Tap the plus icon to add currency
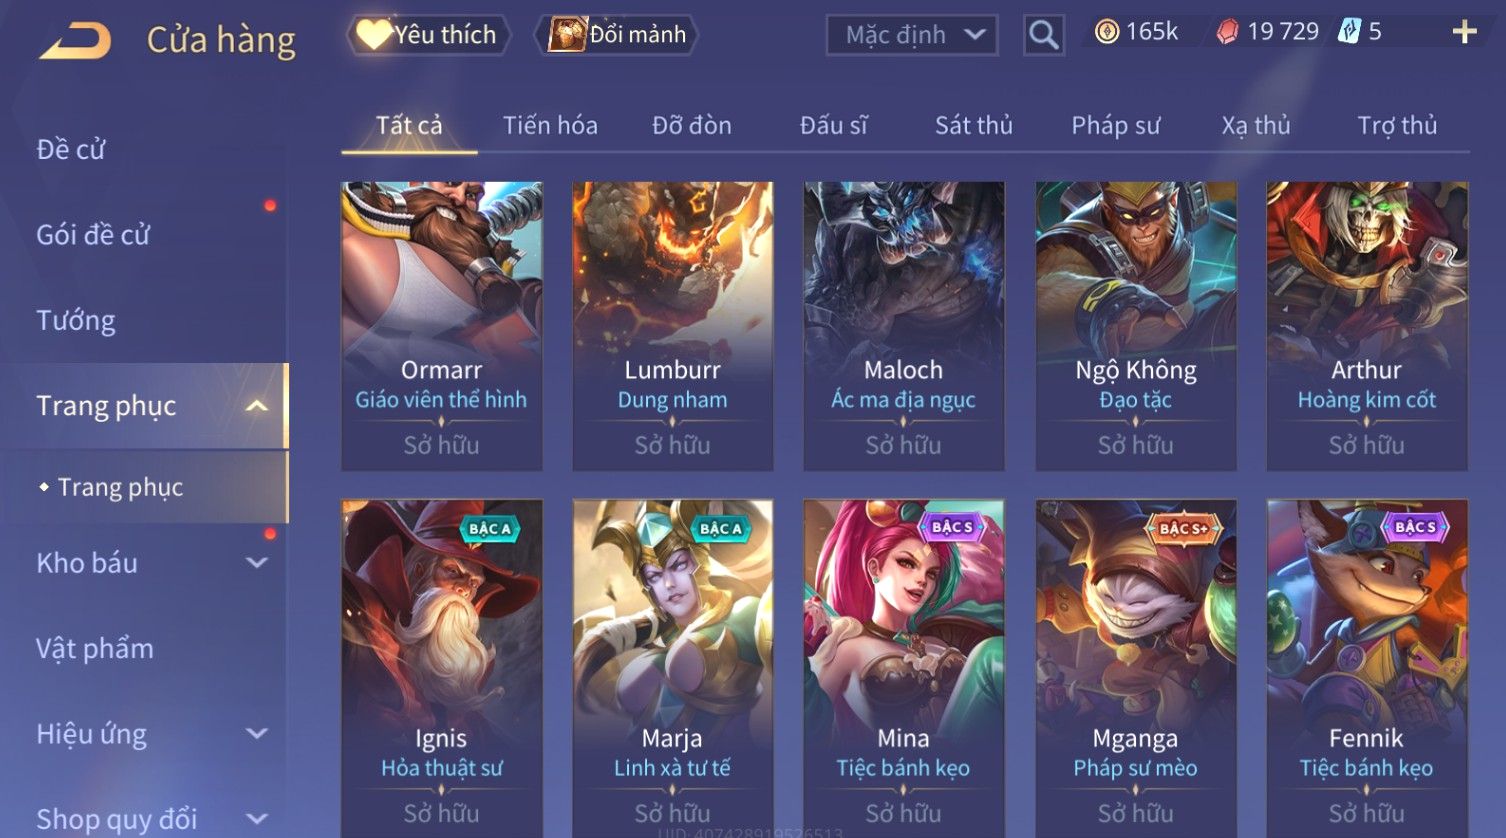This screenshot has height=838, width=1506. coord(1464,32)
